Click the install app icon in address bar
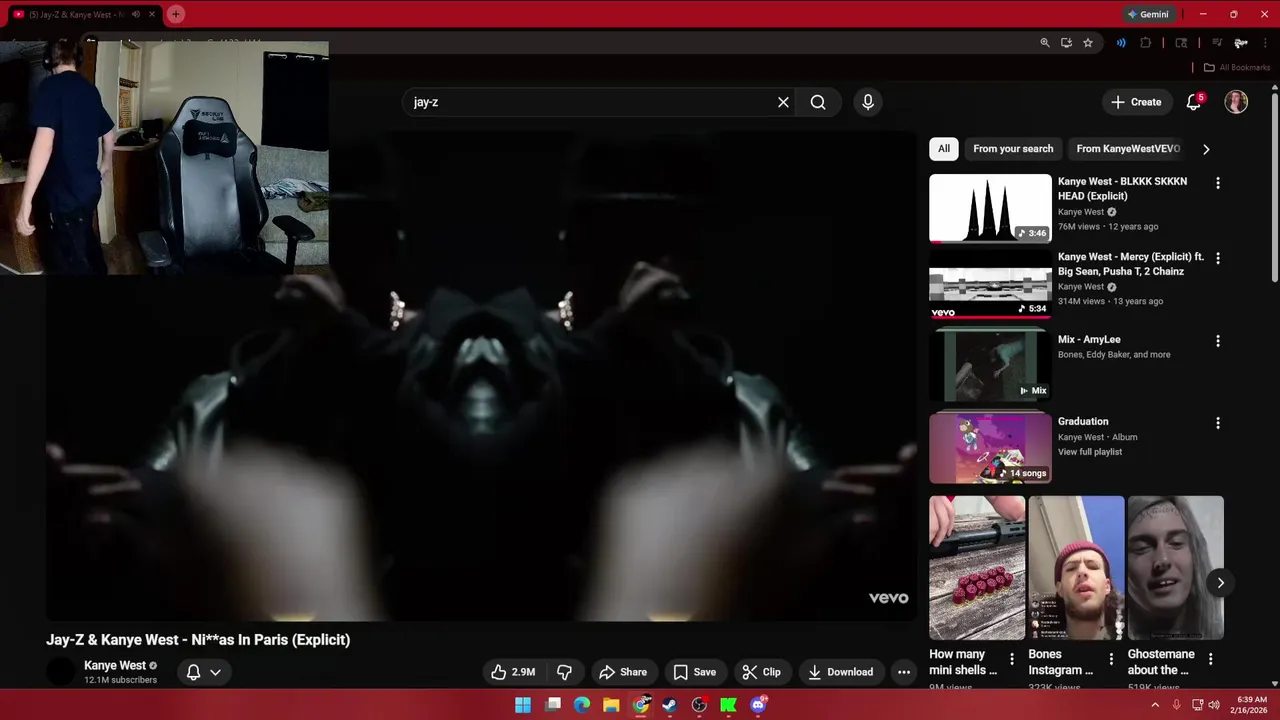The width and height of the screenshot is (1280, 720). 1066,43
